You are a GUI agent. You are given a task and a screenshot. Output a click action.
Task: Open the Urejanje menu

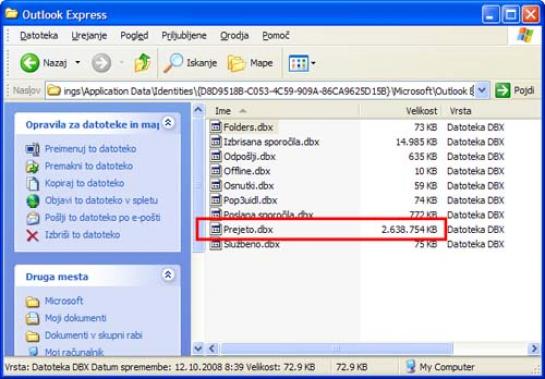pyautogui.click(x=89, y=35)
